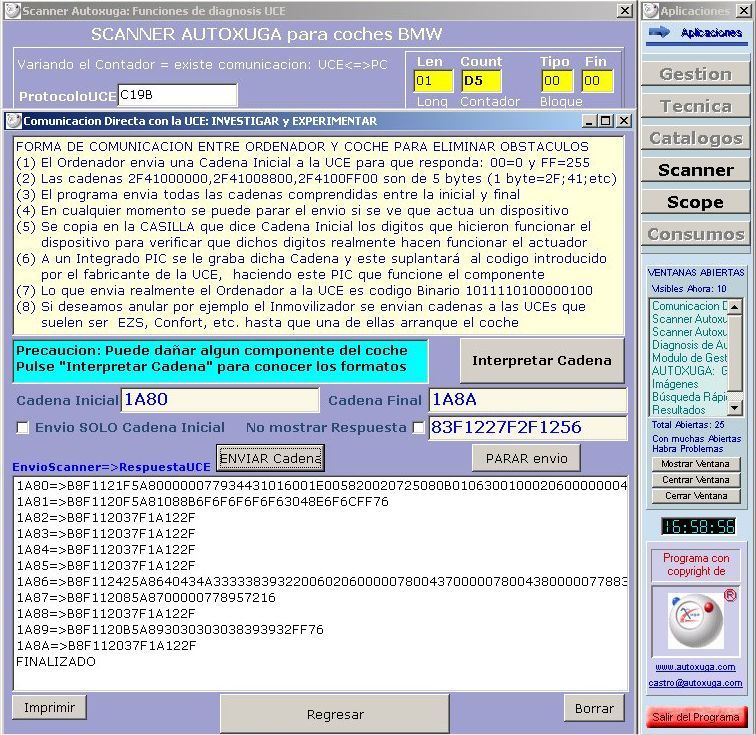
Task: Select 'Búsqueda Rápi' in open windows list
Action: tap(689, 397)
